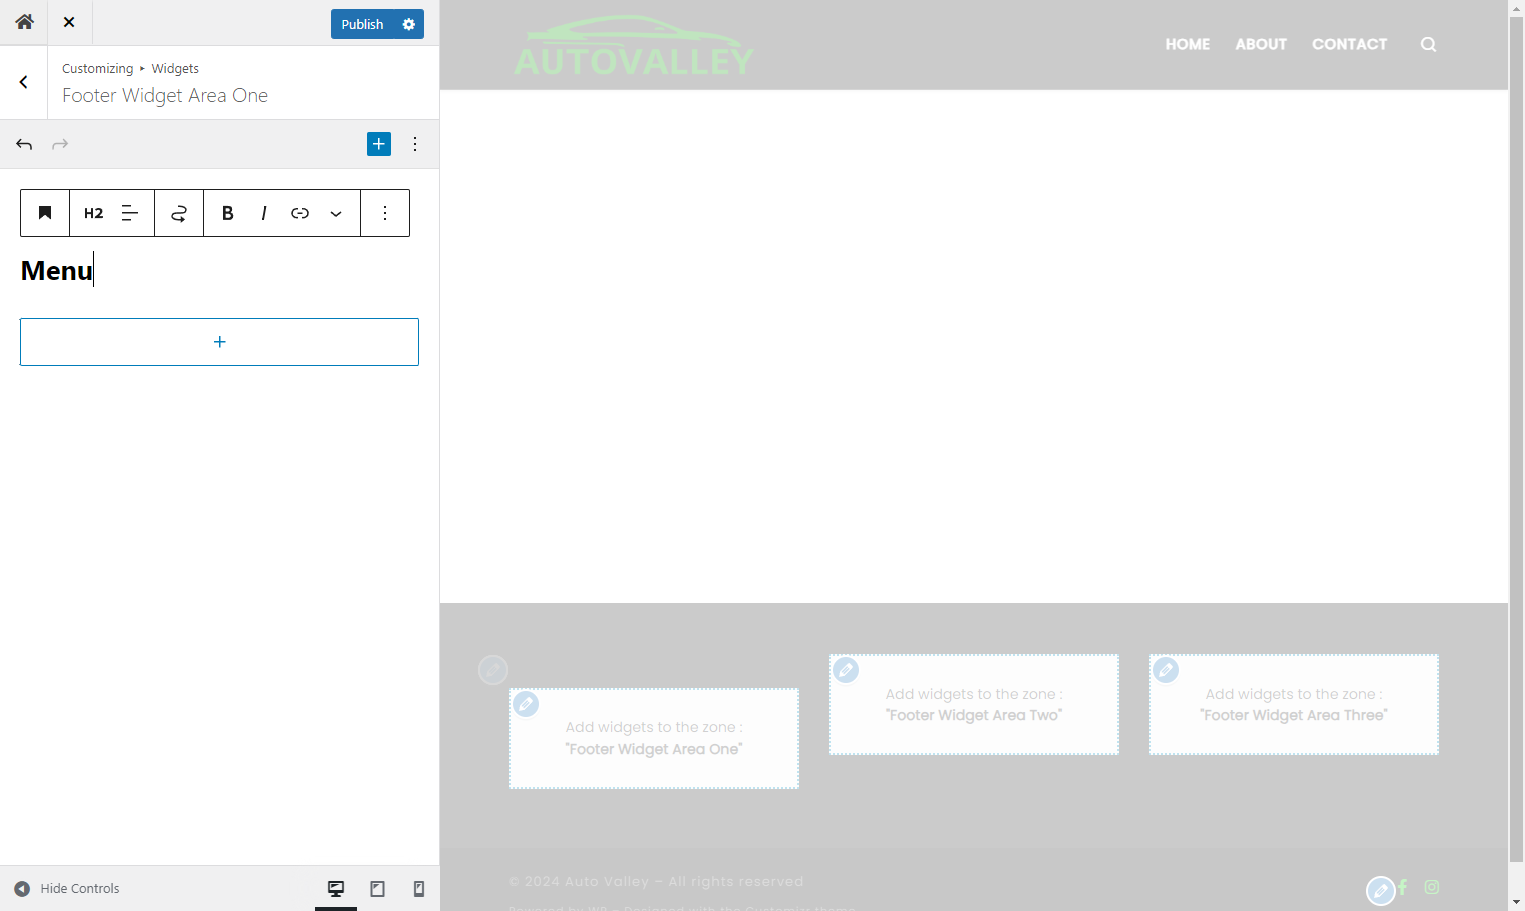
Task: Open CONTACT menu item in preview
Action: coord(1350,44)
